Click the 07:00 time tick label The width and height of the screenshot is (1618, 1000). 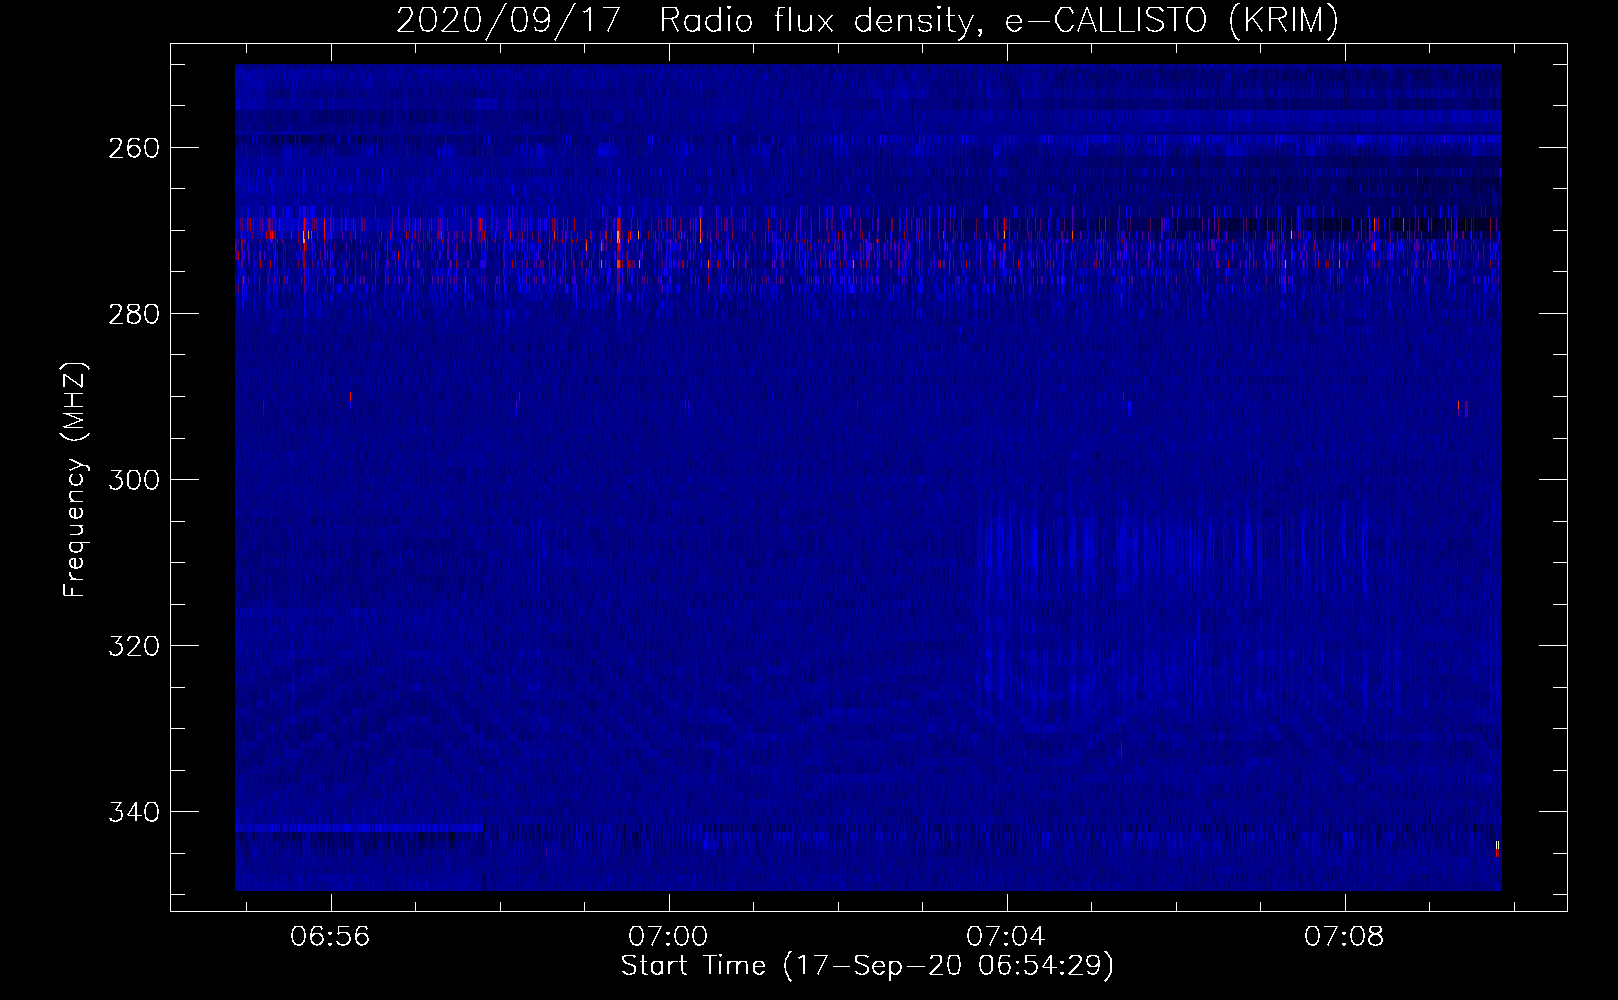(x=668, y=937)
